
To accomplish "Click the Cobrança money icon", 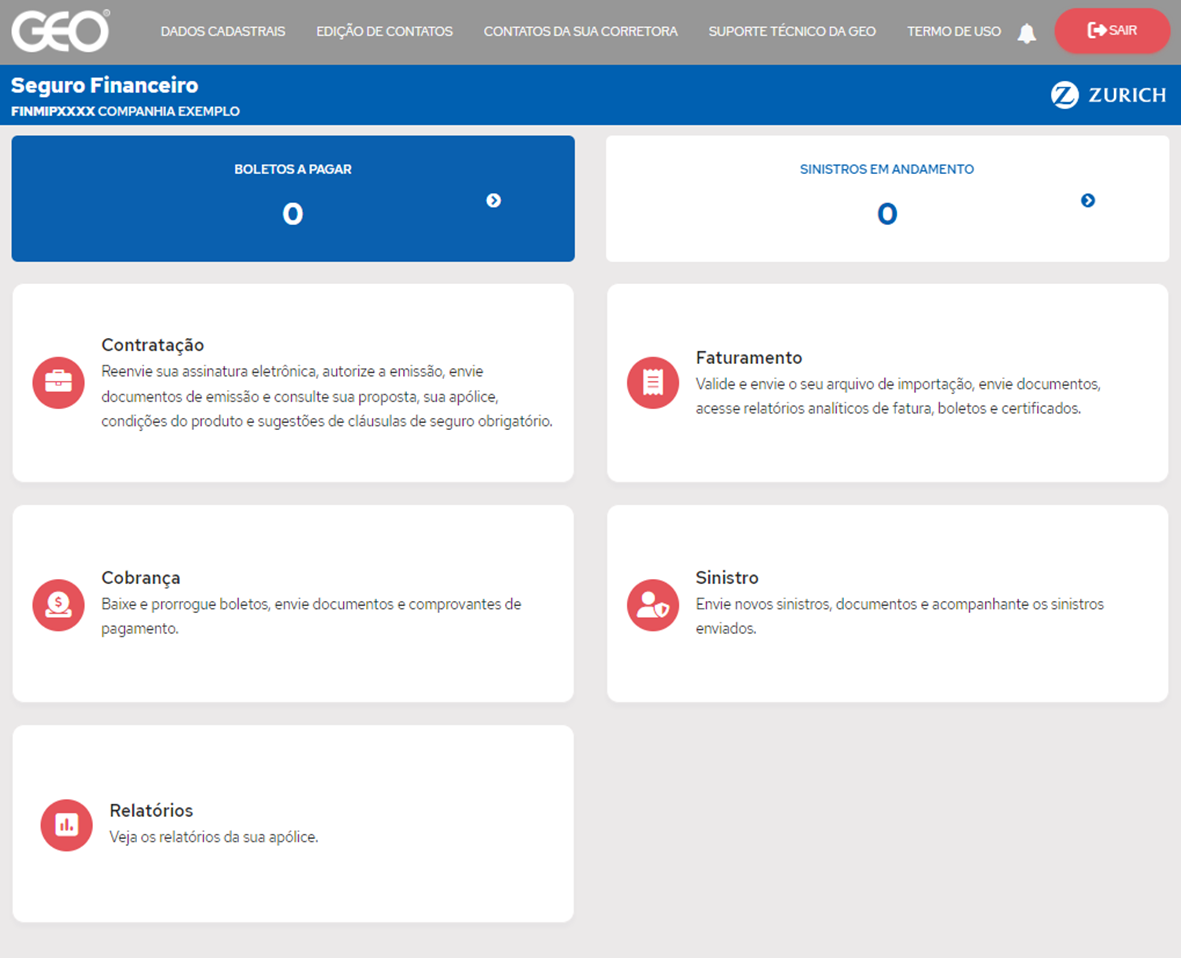I will click(58, 605).
